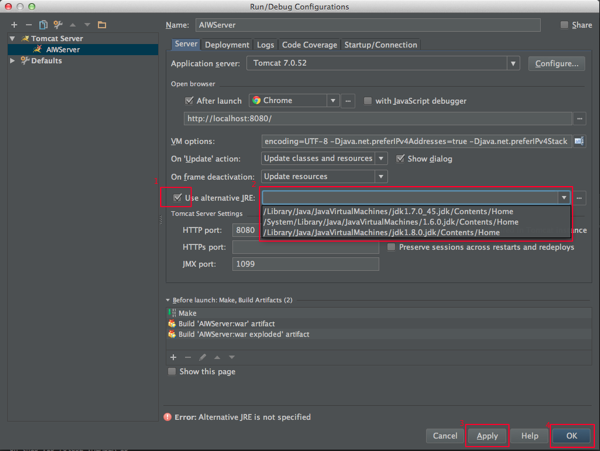Enable with JavaScript debugger checkbox
Viewport: 600px width, 451px height.
pyautogui.click(x=368, y=101)
